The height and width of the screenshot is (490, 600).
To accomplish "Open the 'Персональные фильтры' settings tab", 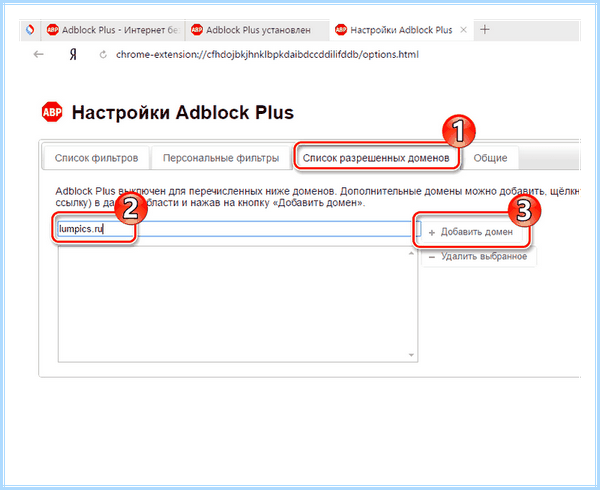I will pos(221,158).
